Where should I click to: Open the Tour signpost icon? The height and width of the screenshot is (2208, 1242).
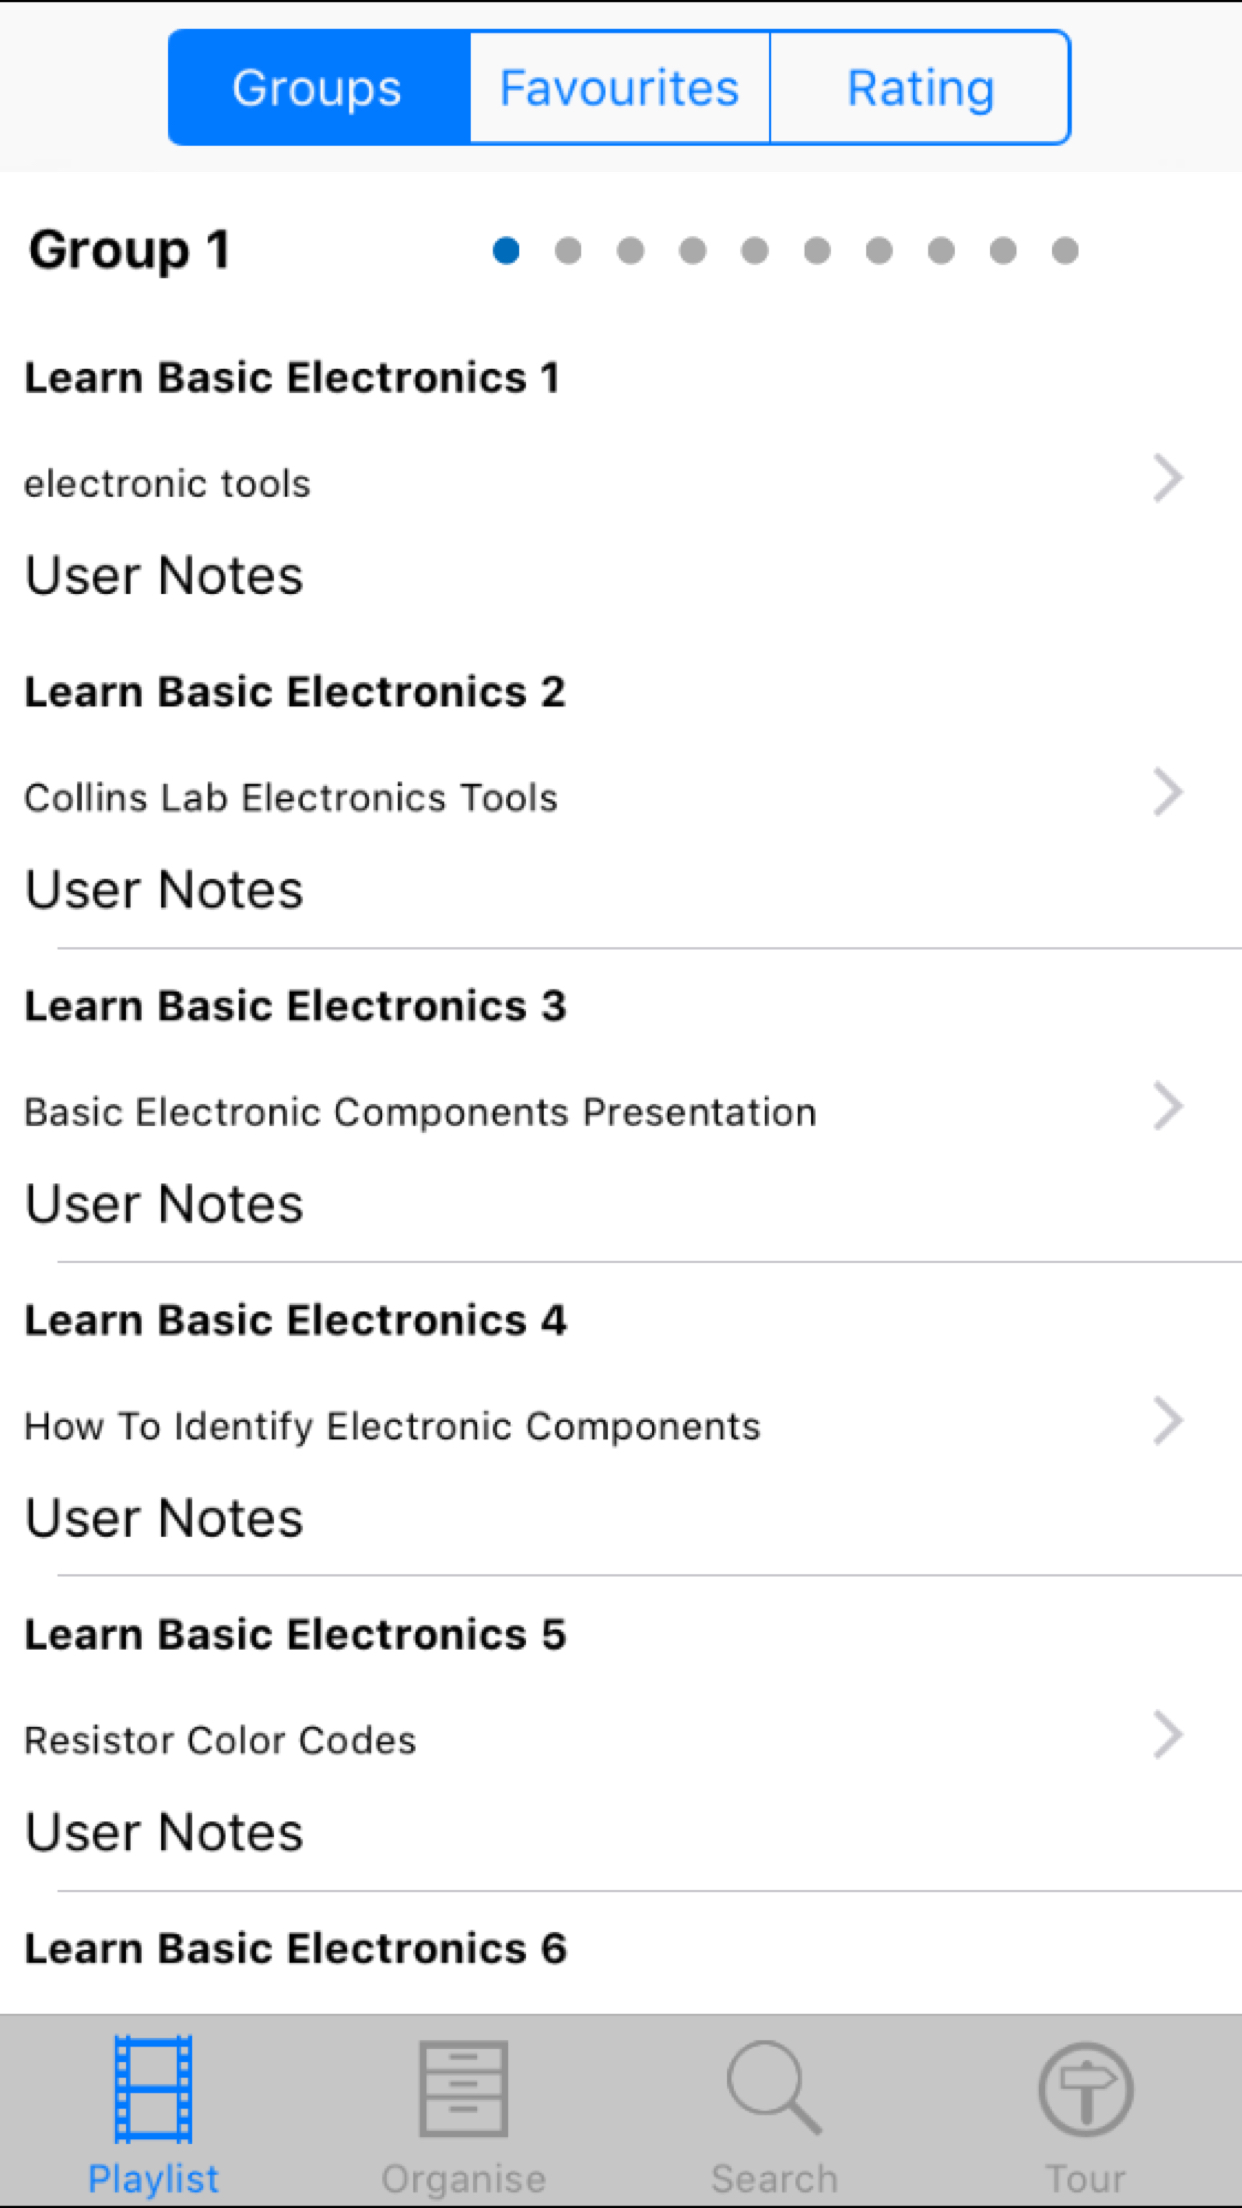[1085, 2090]
